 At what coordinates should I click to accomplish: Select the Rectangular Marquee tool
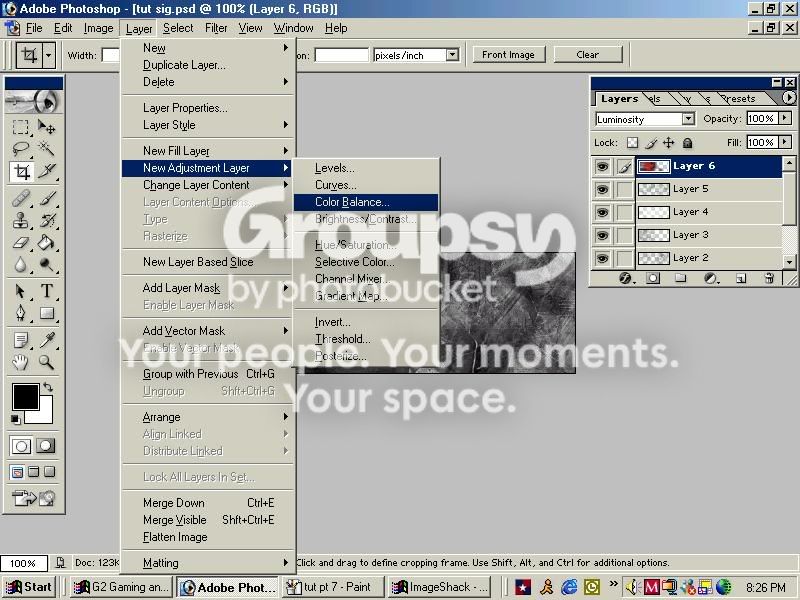tap(20, 127)
